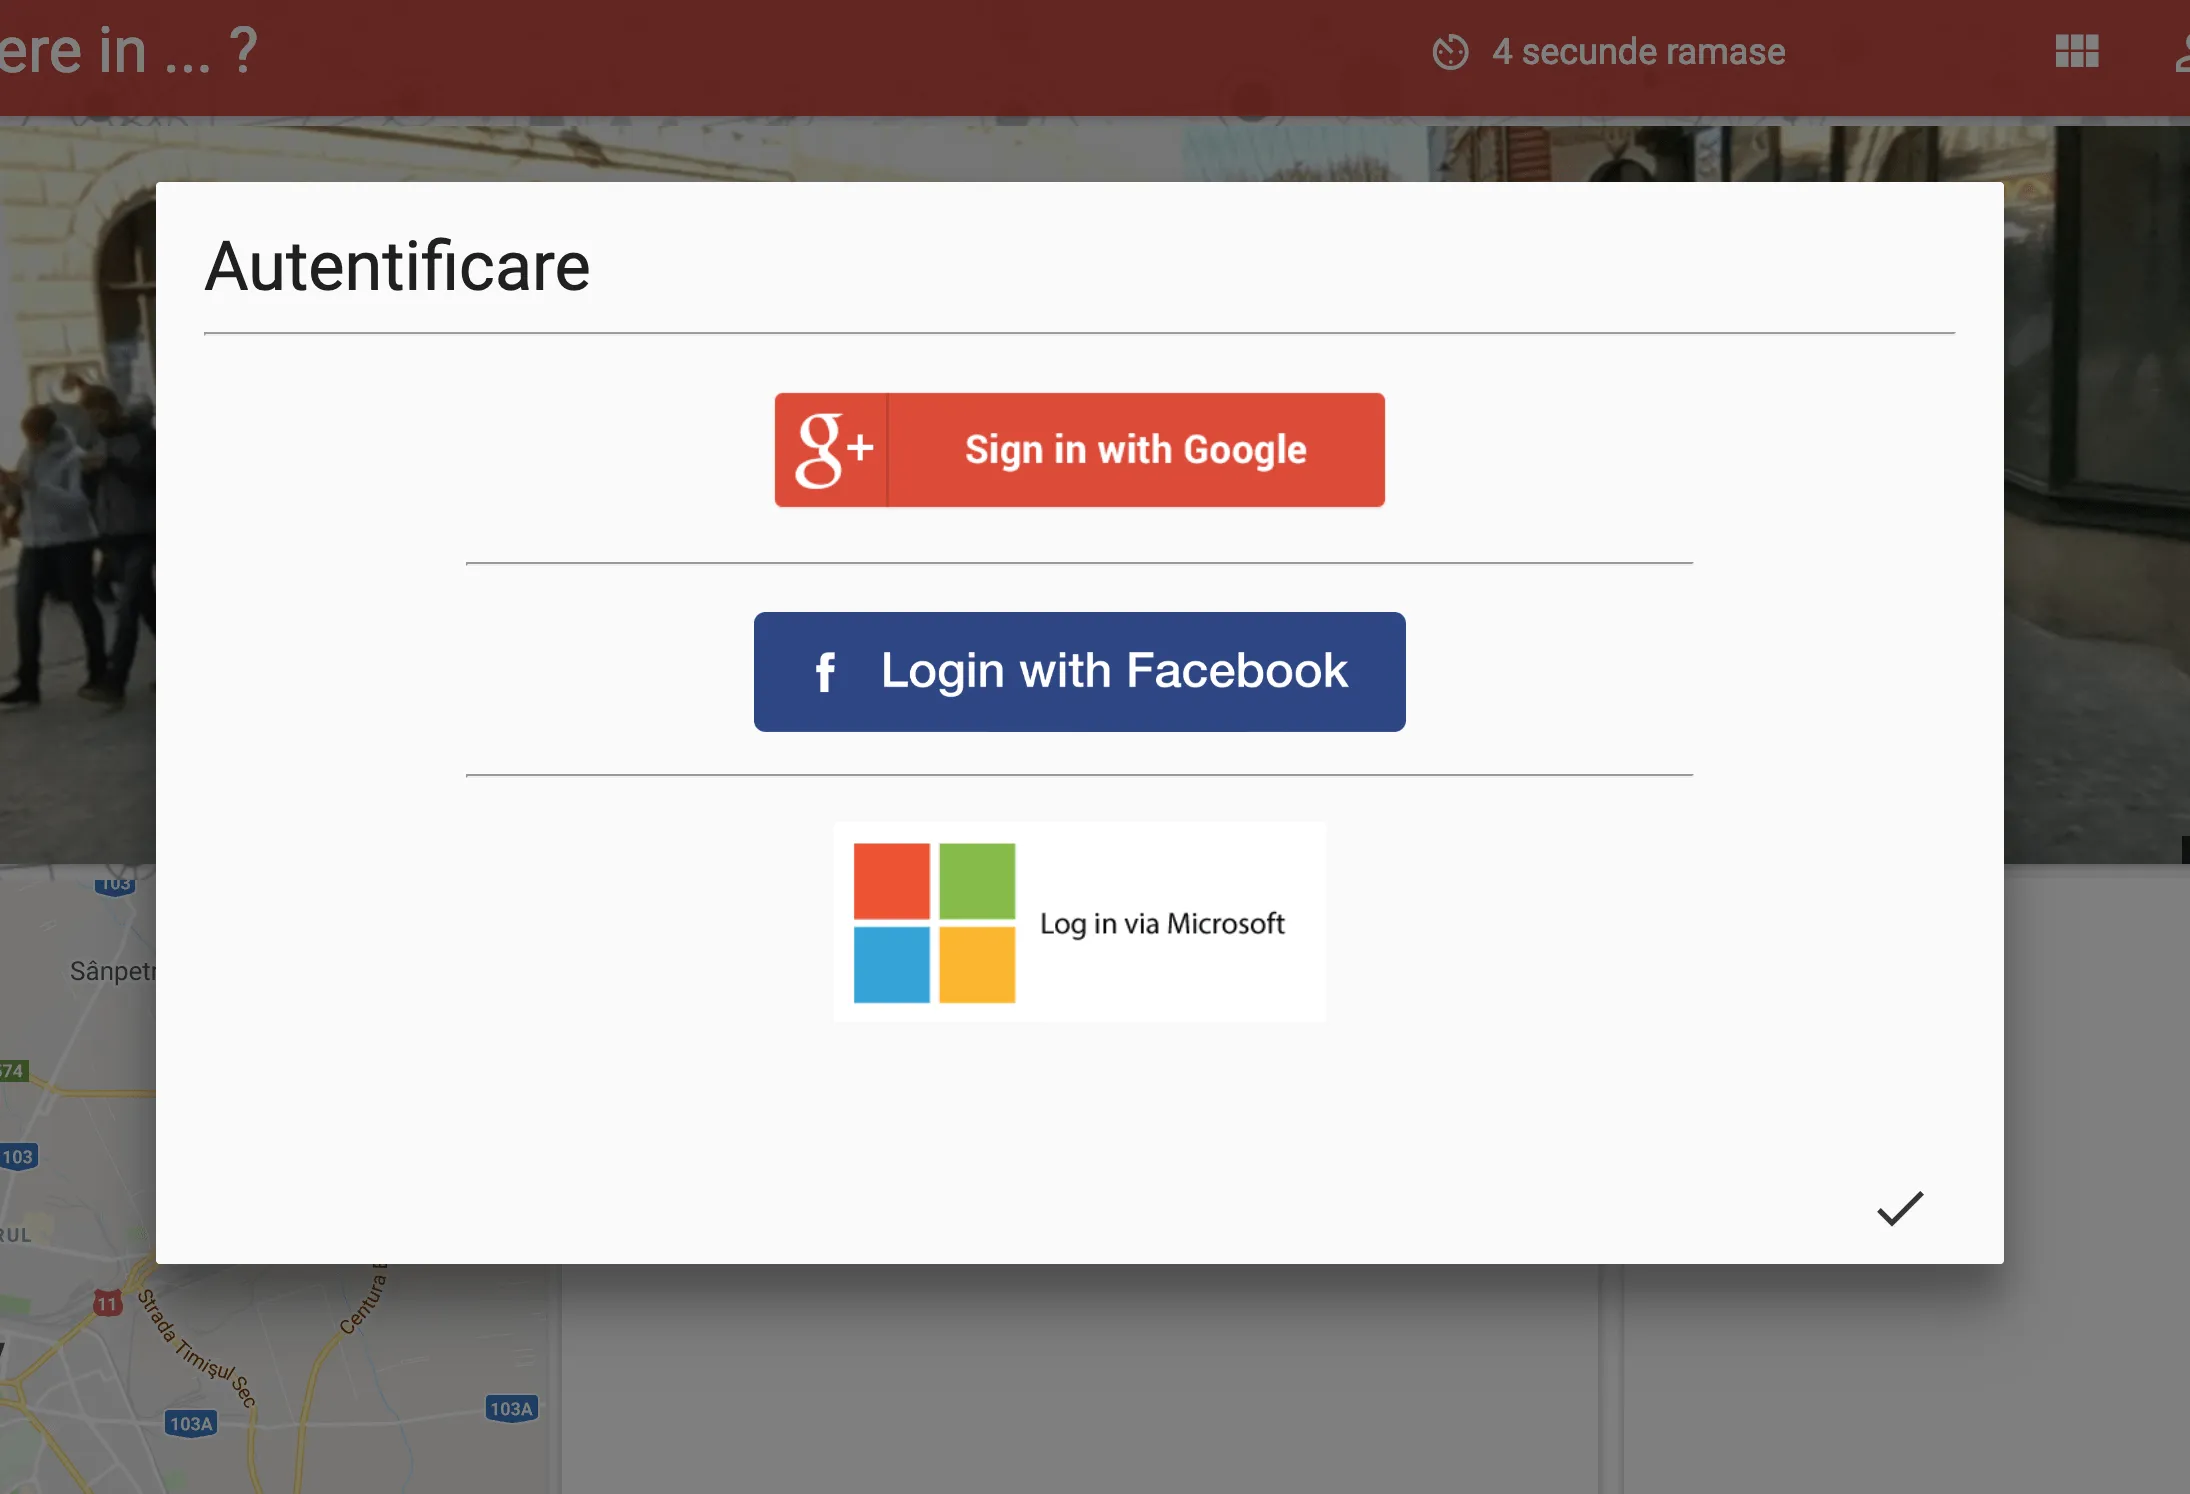
Task: Click the blue 103 road badge on map
Action: pos(18,1157)
